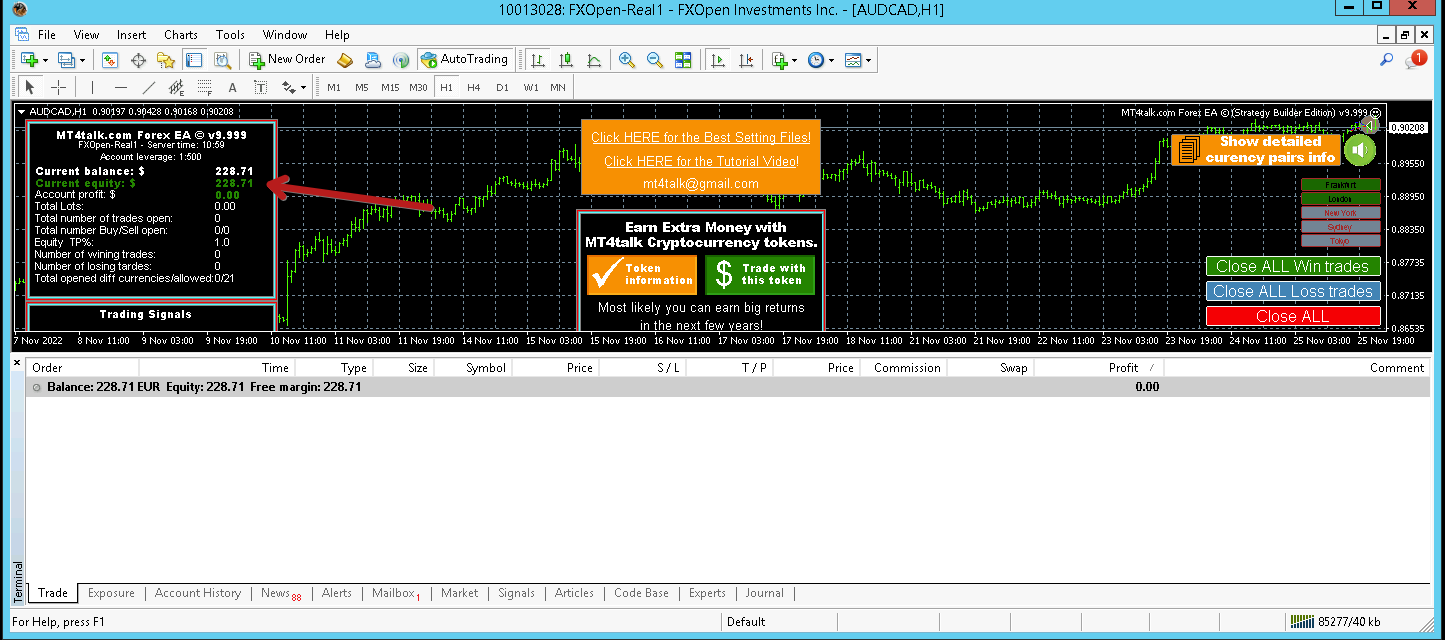Draw a horizontal line tool
Image resolution: width=1445 pixels, height=640 pixels.
[x=121, y=87]
